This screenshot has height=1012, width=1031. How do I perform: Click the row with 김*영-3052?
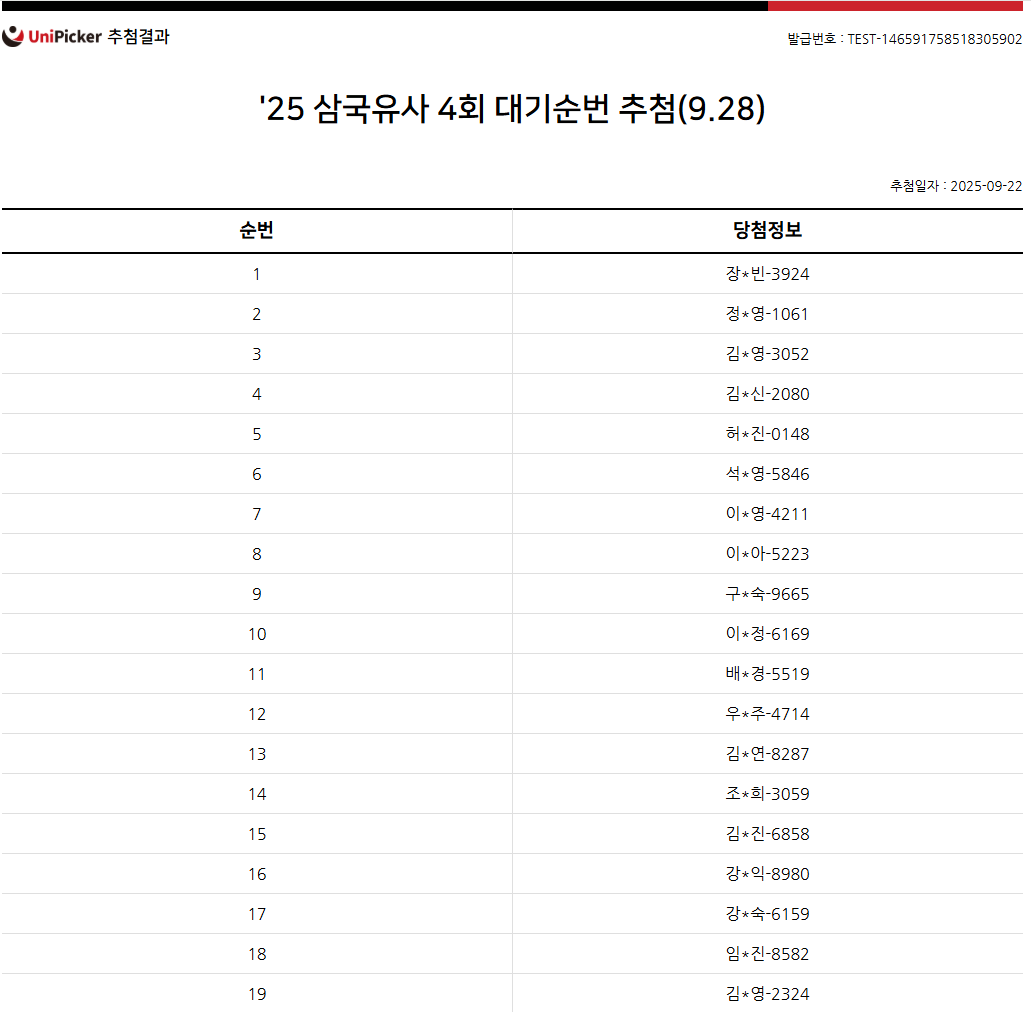(x=767, y=354)
